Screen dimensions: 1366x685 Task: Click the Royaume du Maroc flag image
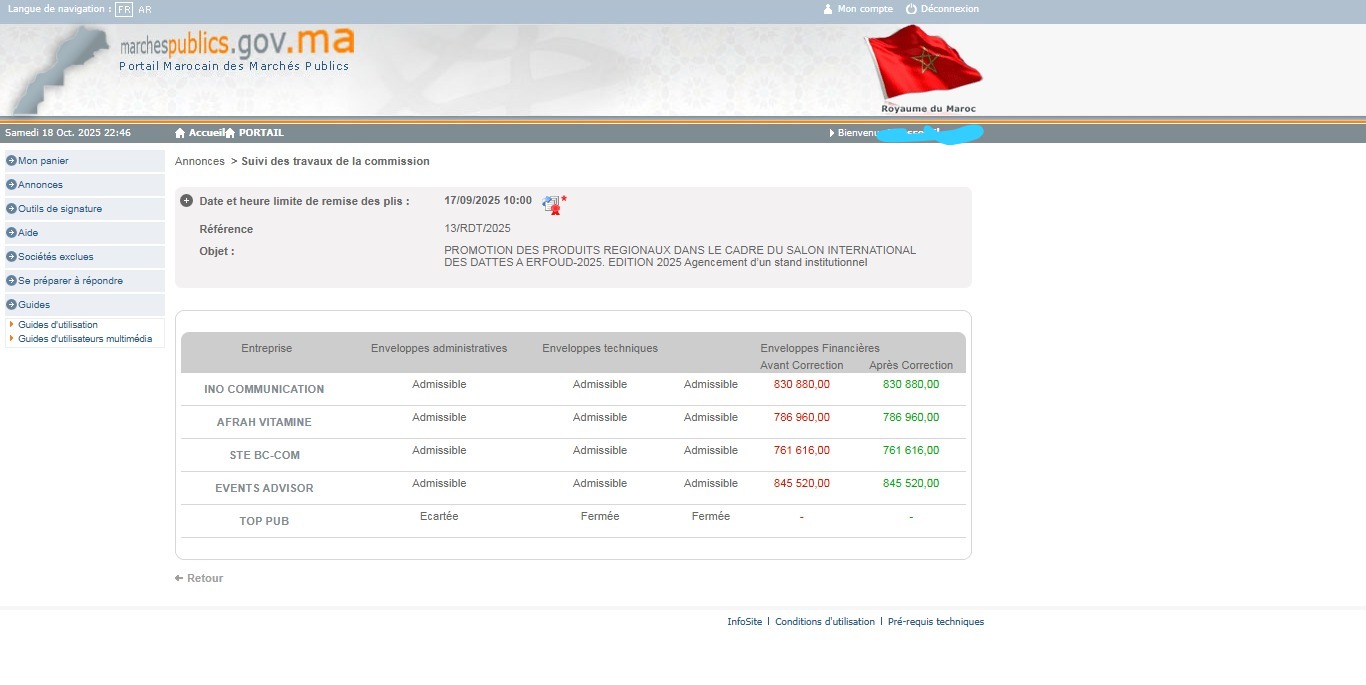pos(926,68)
